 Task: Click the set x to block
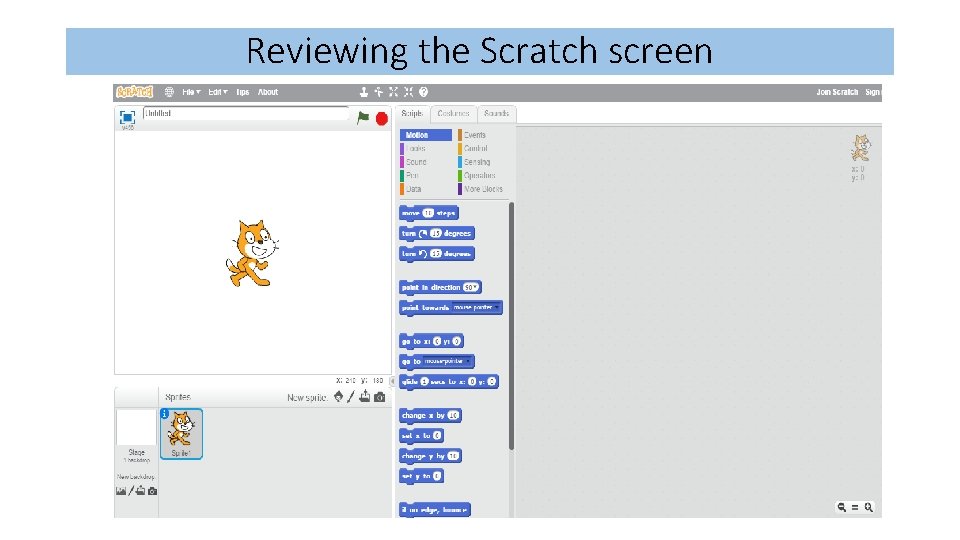point(421,436)
